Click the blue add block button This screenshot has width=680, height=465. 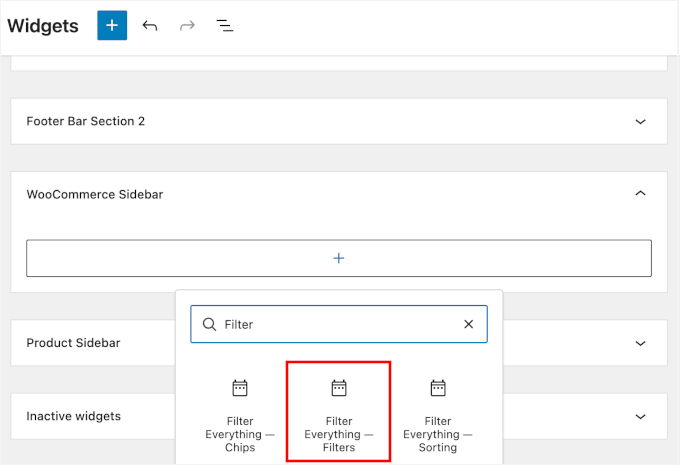tap(112, 26)
